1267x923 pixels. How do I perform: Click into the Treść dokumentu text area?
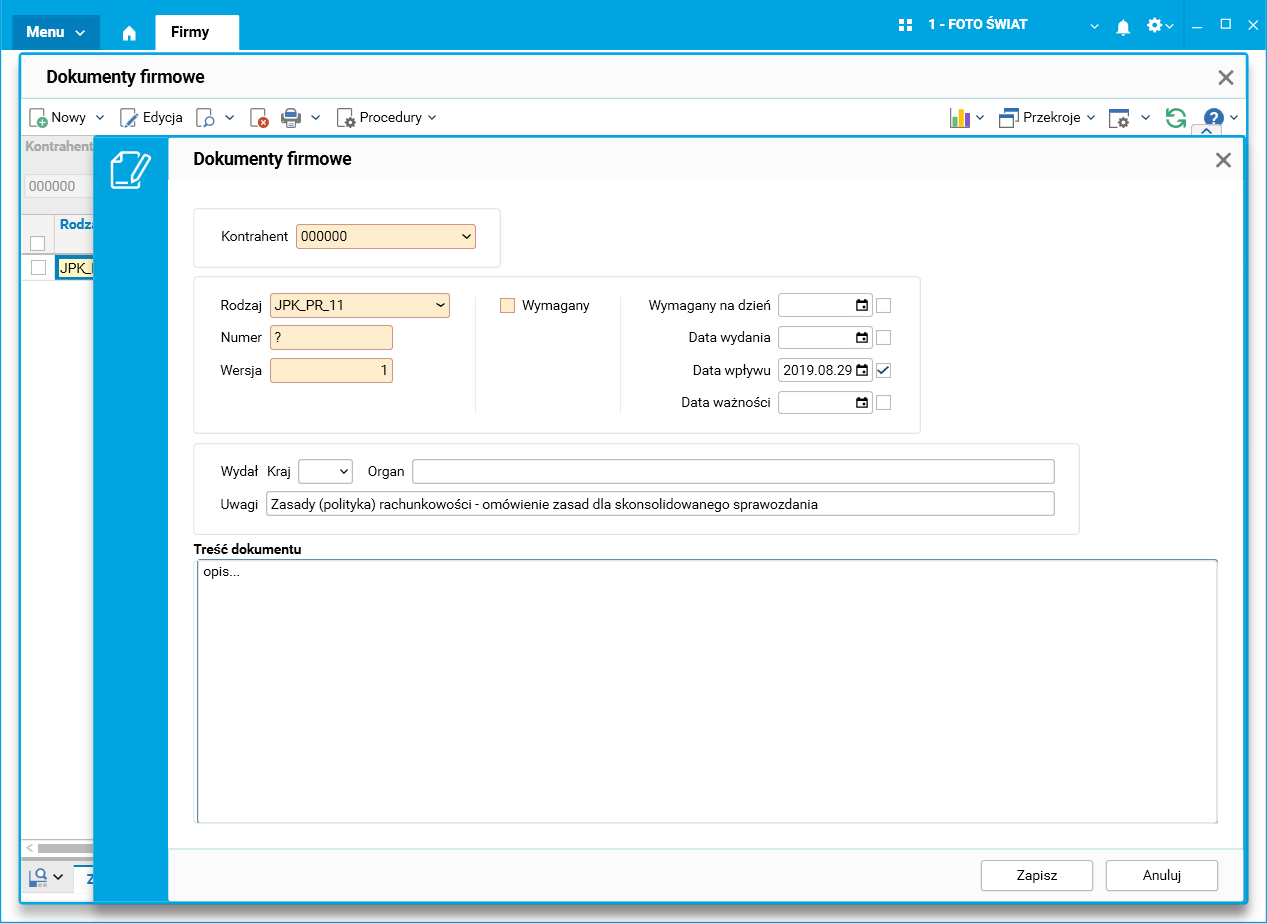(707, 691)
